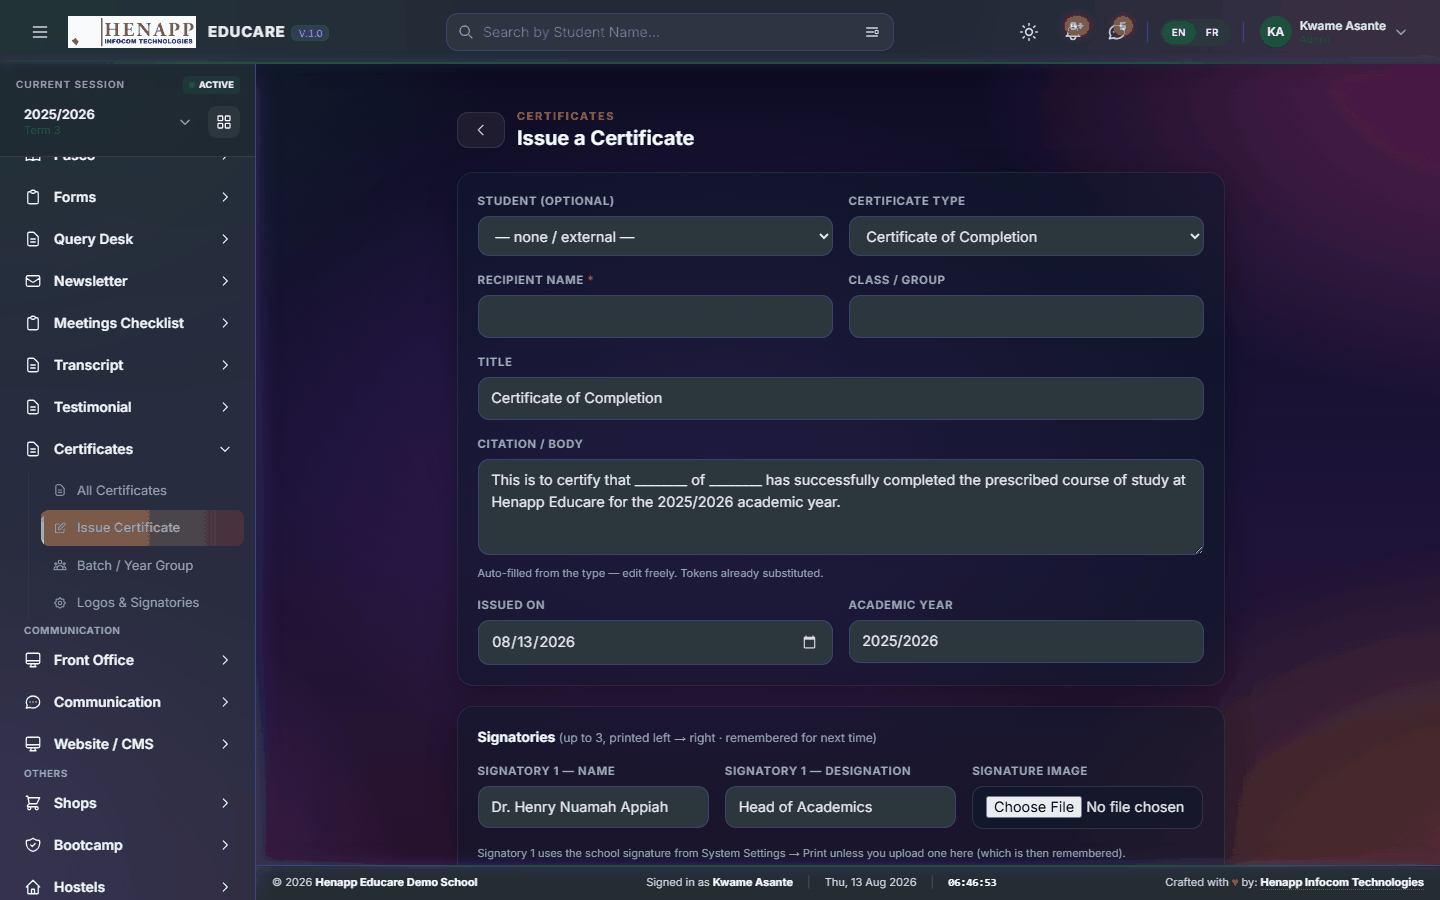Click the Newsletter envelope icon
The width and height of the screenshot is (1440, 900).
click(x=33, y=281)
